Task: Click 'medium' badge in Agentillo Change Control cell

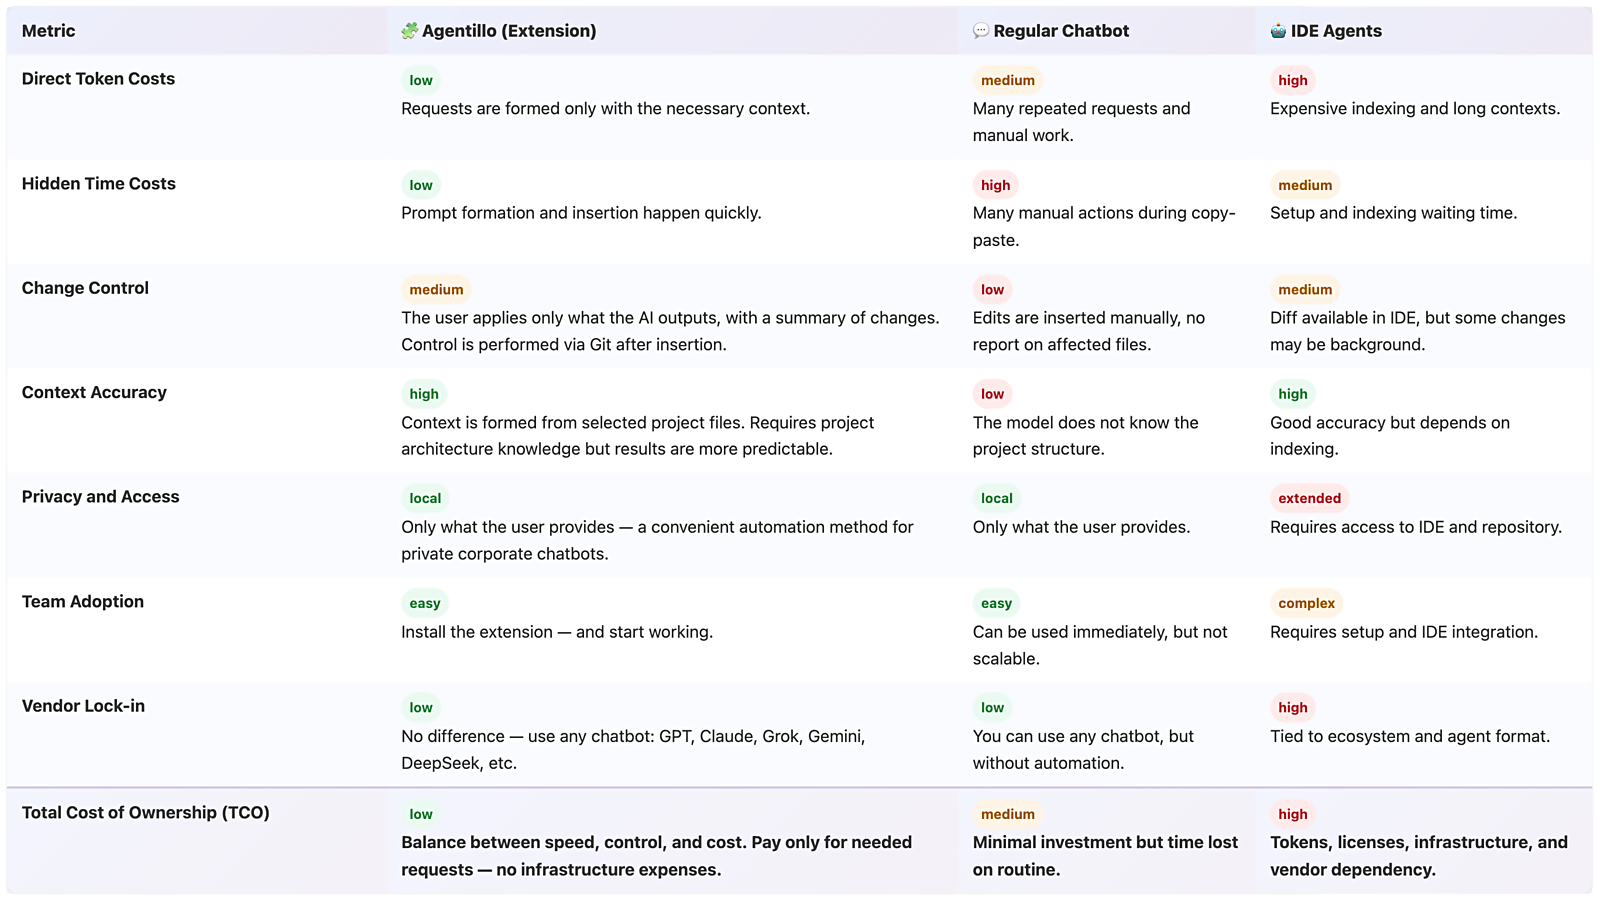Action: (x=436, y=290)
